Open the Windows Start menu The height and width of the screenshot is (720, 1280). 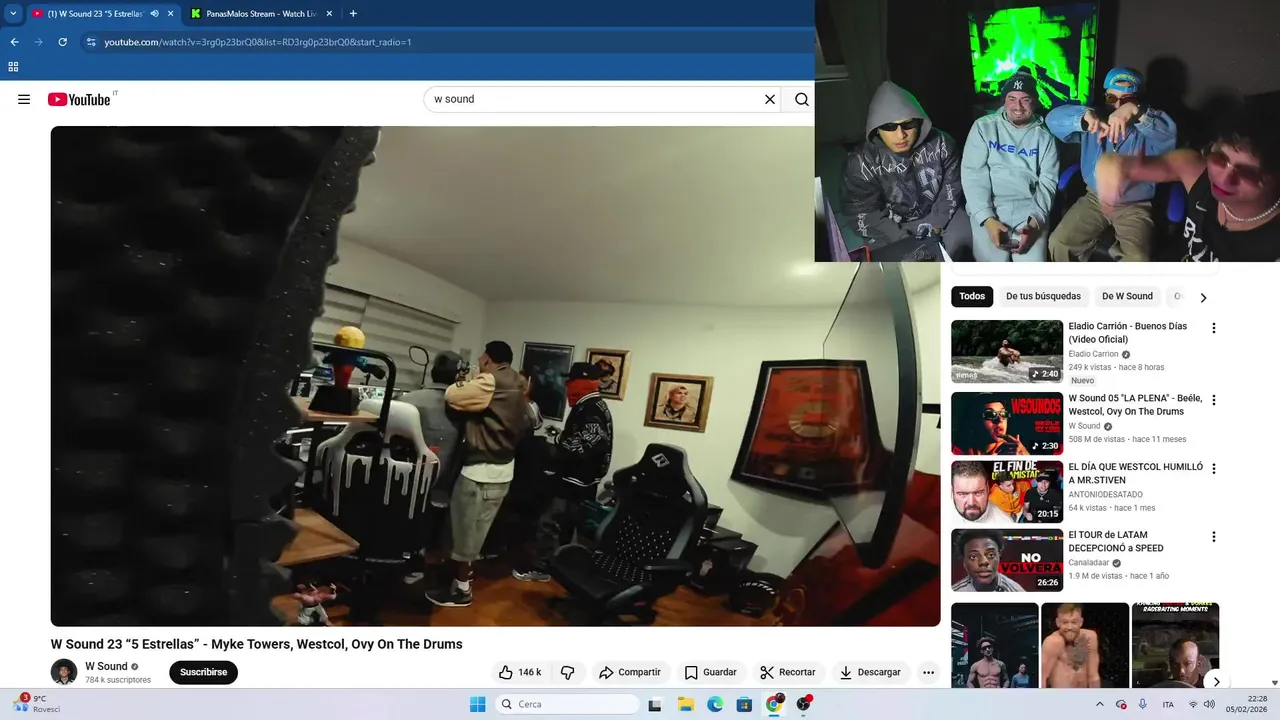point(477,704)
